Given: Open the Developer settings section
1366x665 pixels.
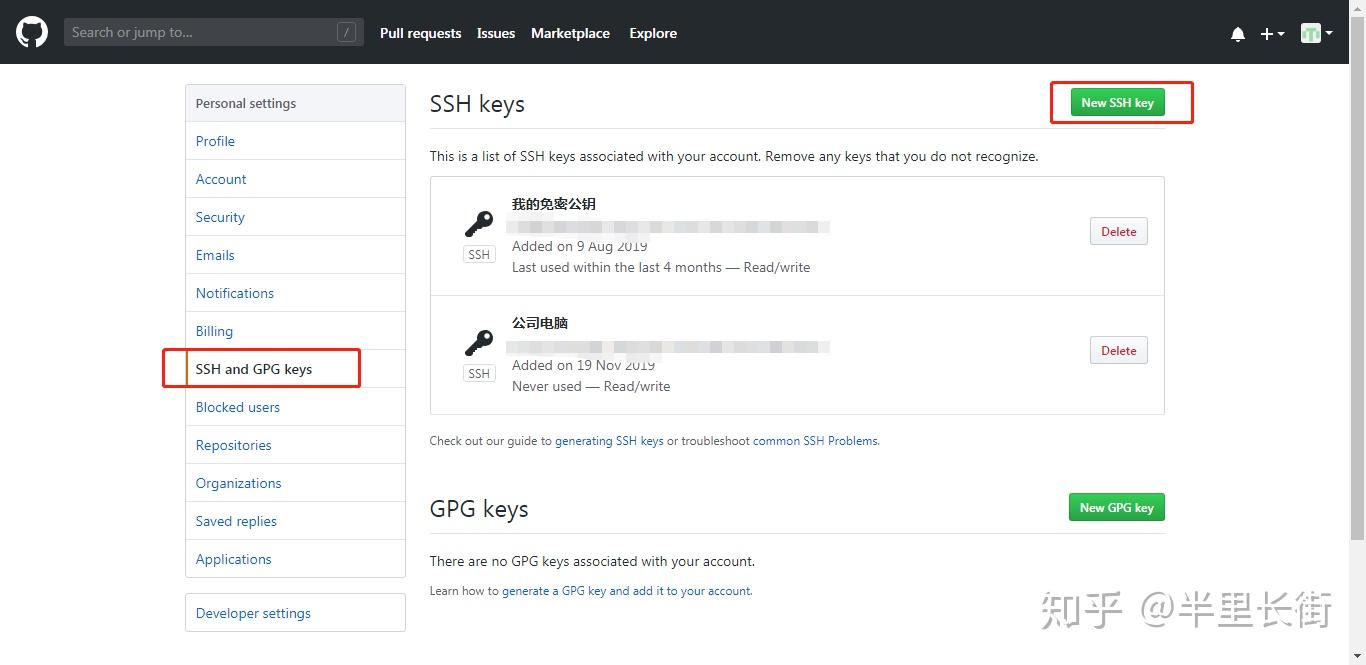Looking at the screenshot, I should click(x=253, y=612).
